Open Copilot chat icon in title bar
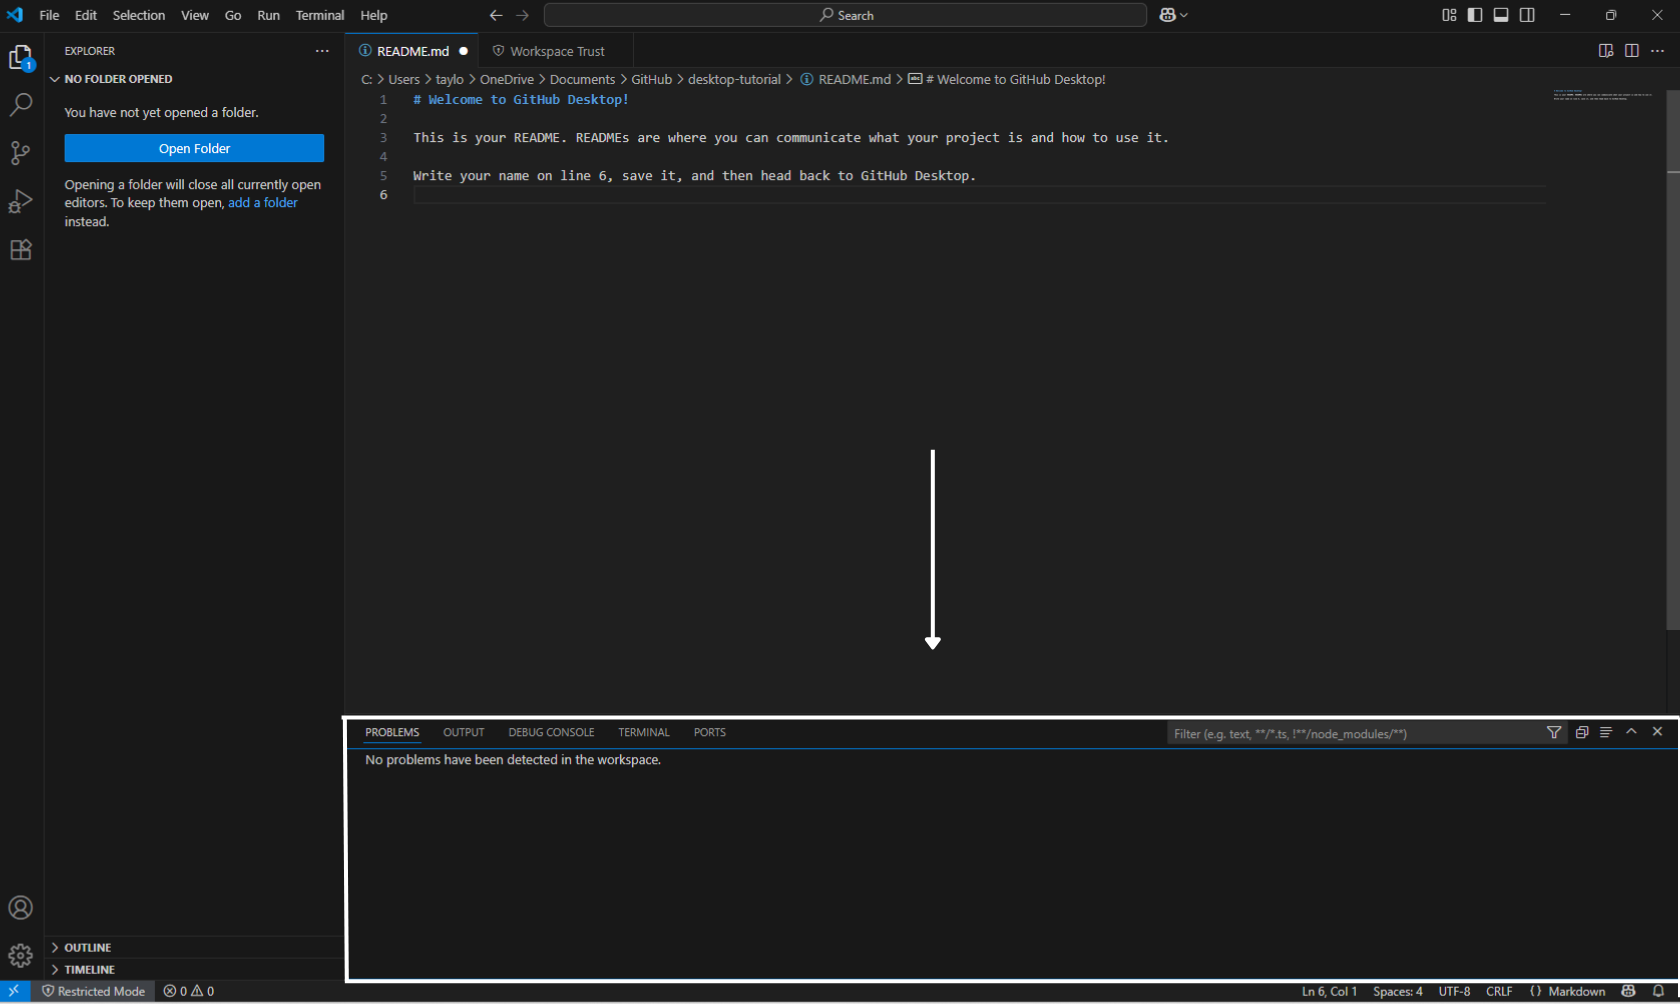Screen dimensions: 1680x1004 coord(1167,15)
